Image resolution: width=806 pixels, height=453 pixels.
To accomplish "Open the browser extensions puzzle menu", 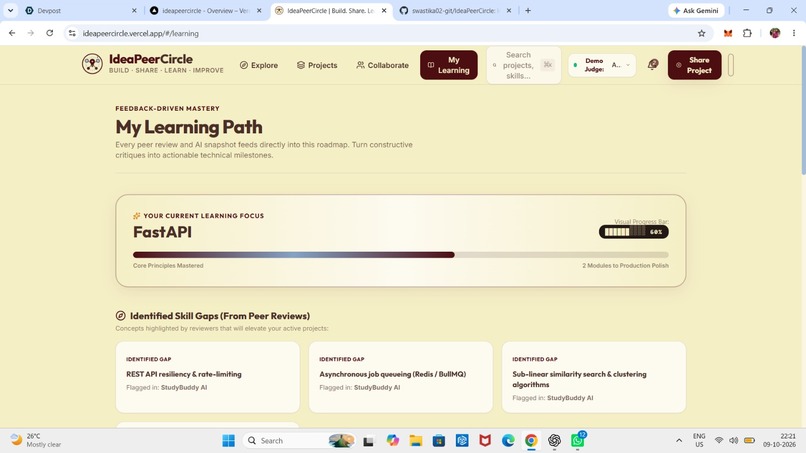I will [x=747, y=33].
